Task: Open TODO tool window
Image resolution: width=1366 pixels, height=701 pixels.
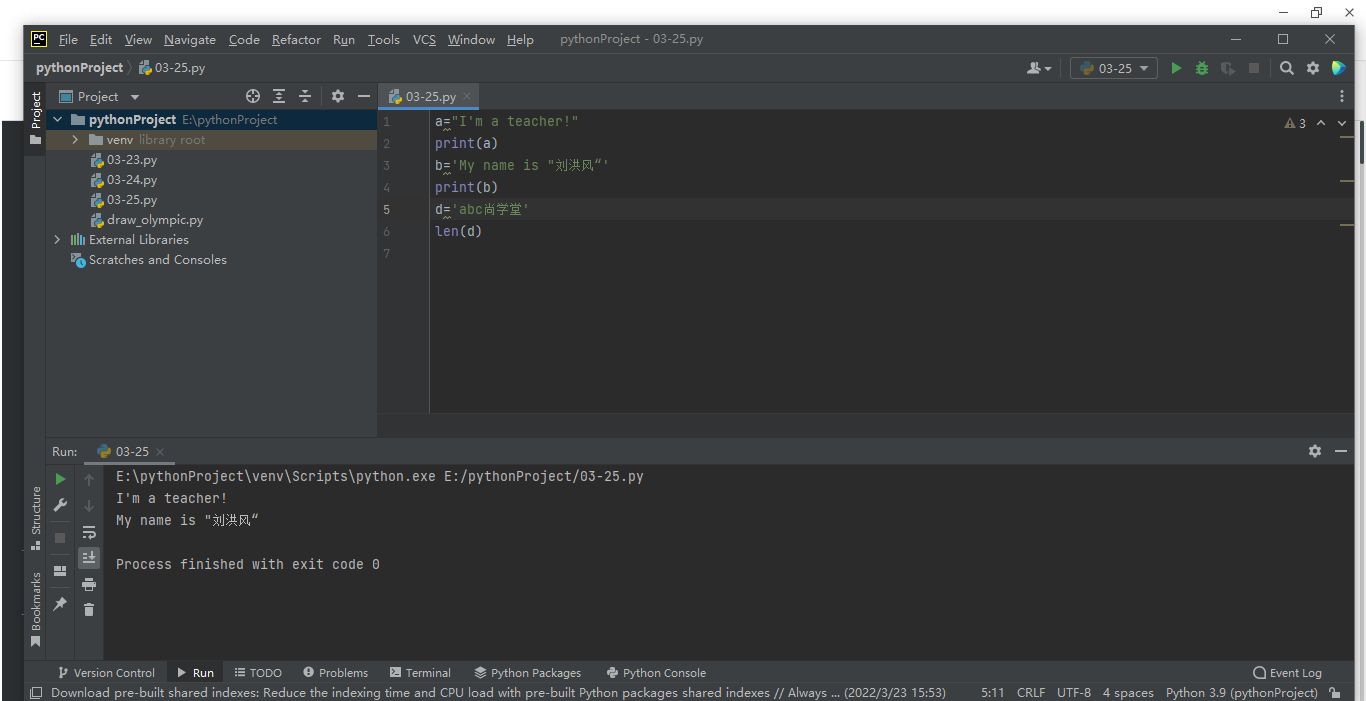Action: coord(258,673)
